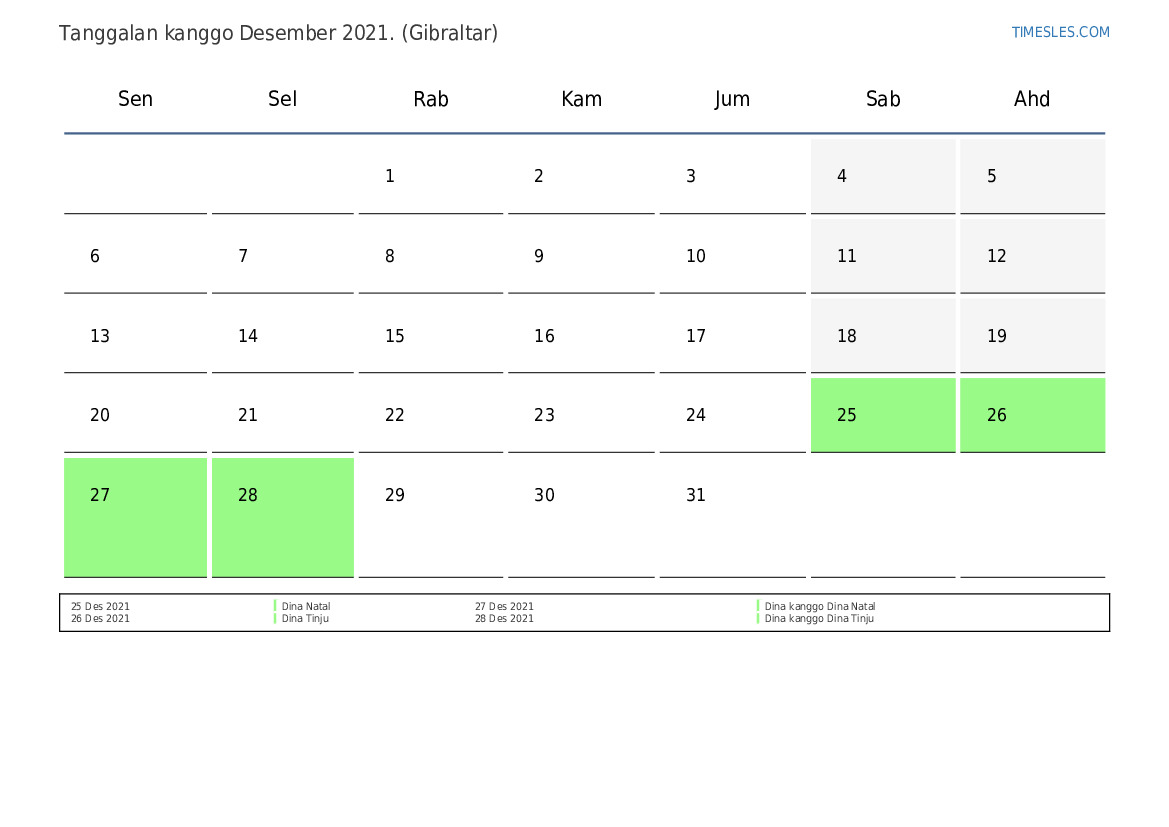Click the Dina Natal legend entry
The height and width of the screenshot is (827, 1169).
coord(306,606)
